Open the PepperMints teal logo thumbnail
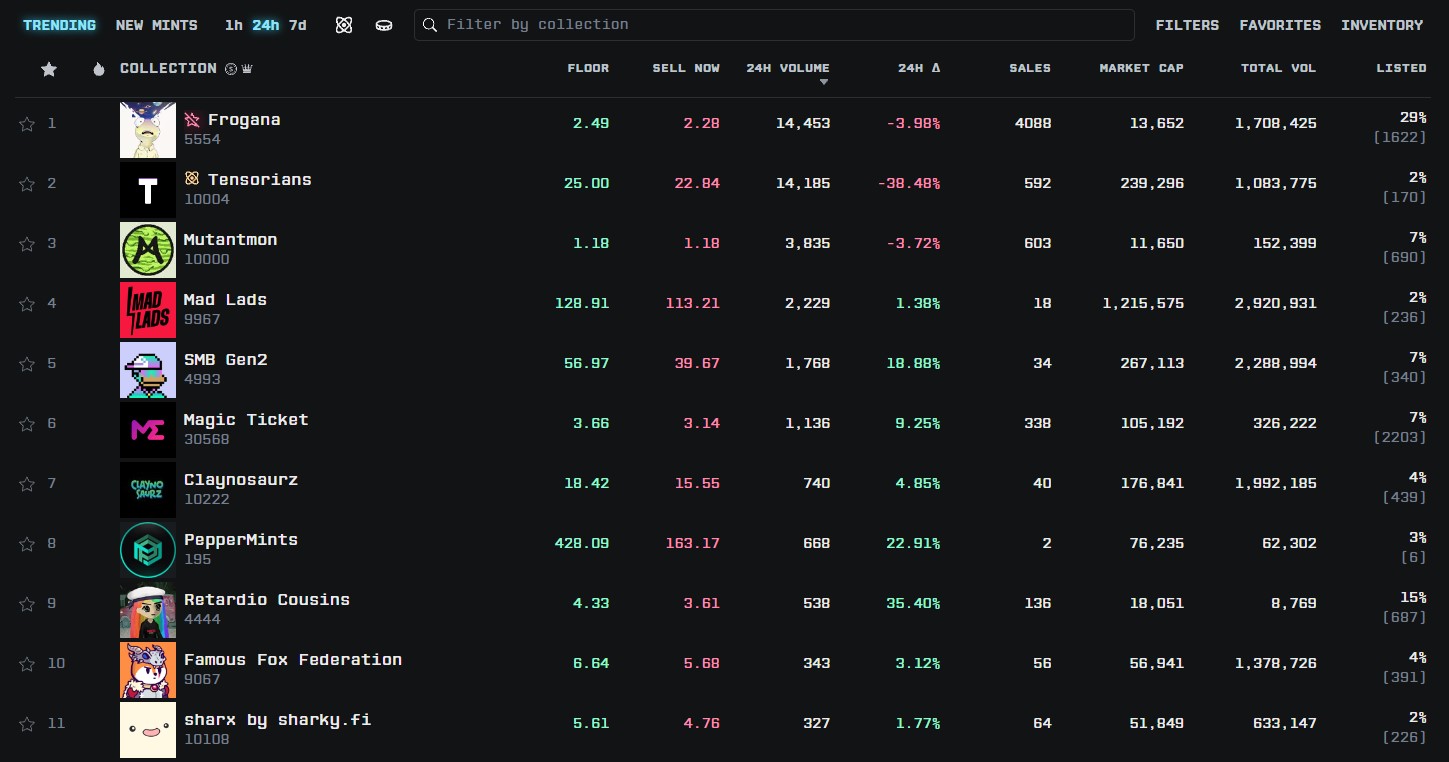The height and width of the screenshot is (762, 1449). pos(148,550)
